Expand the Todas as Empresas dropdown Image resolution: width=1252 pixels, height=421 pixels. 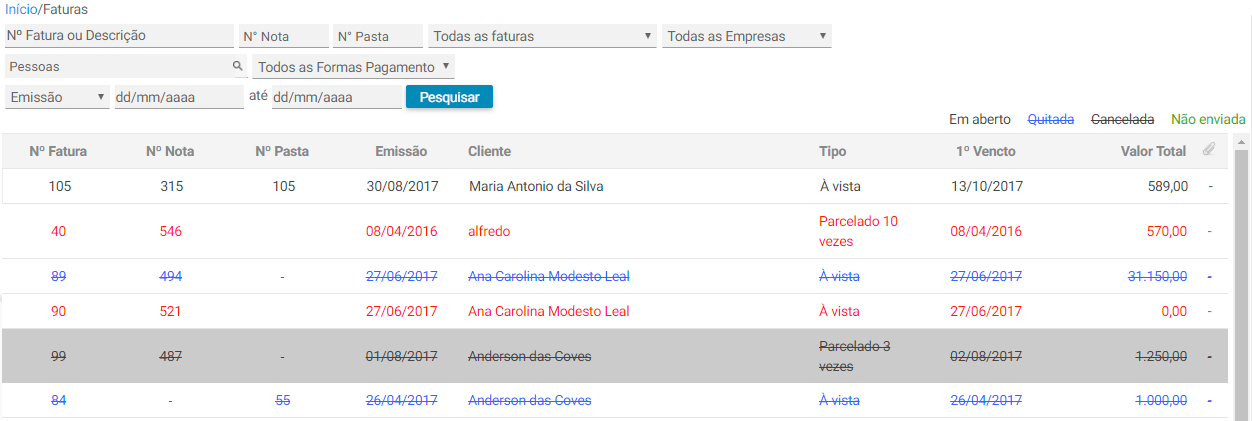(746, 36)
